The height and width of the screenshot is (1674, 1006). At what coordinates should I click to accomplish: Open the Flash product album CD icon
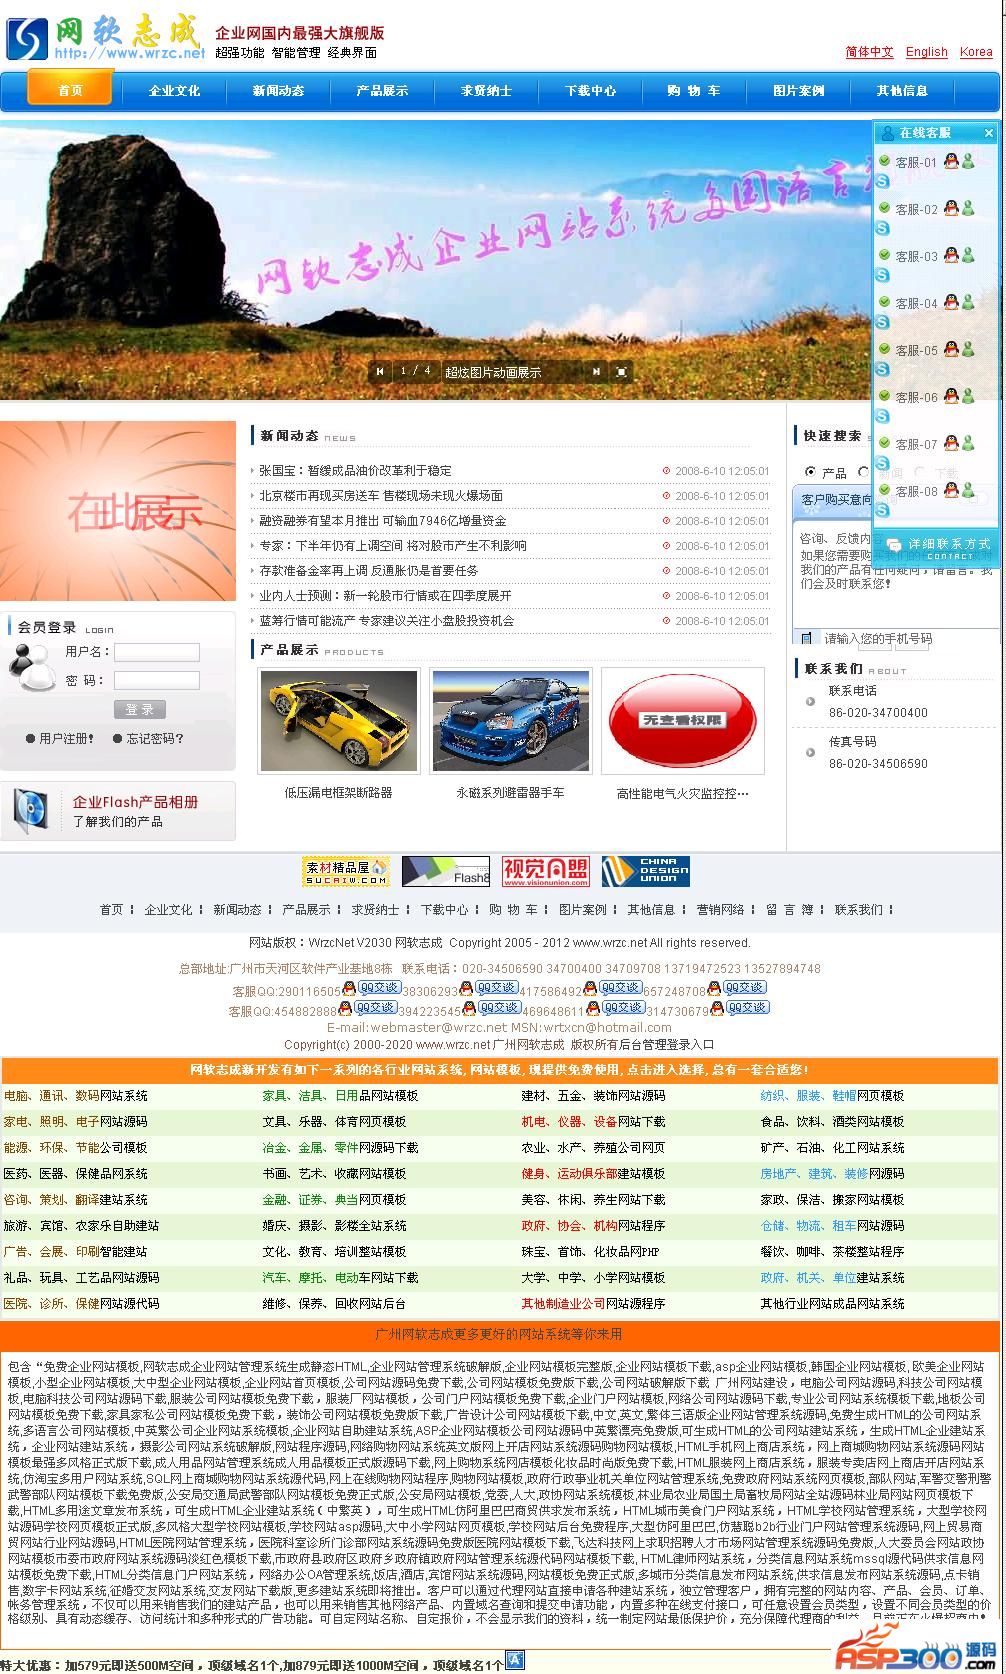click(x=30, y=811)
